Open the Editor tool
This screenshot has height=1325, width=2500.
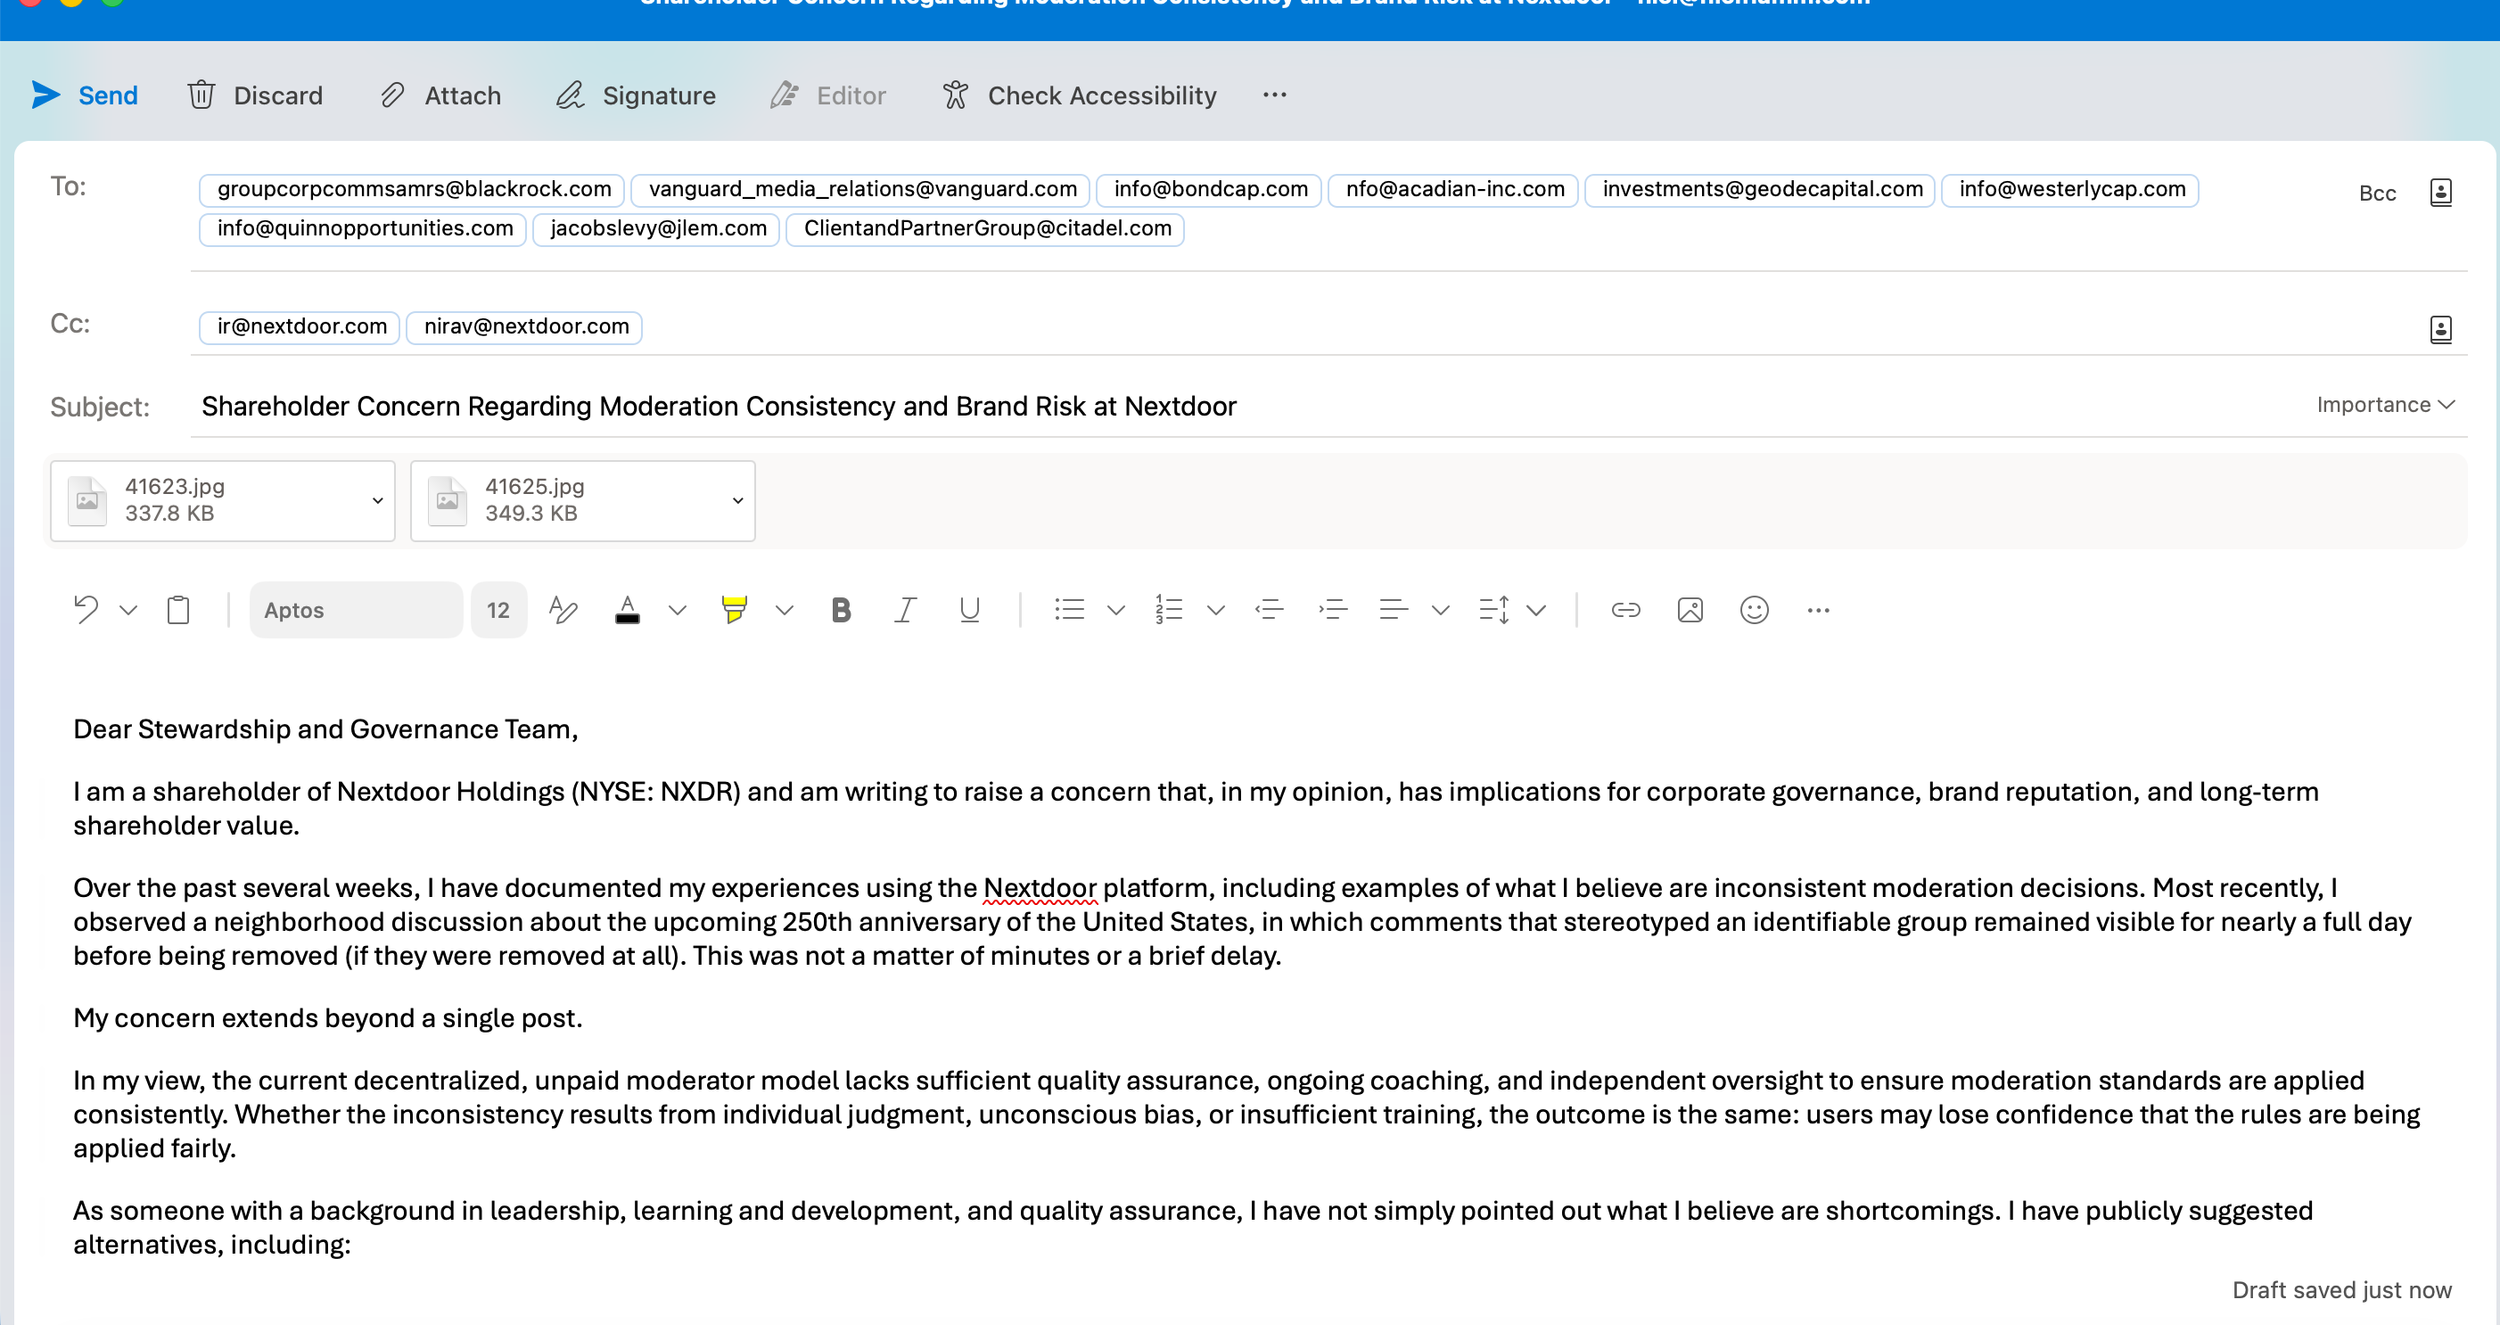pos(828,95)
